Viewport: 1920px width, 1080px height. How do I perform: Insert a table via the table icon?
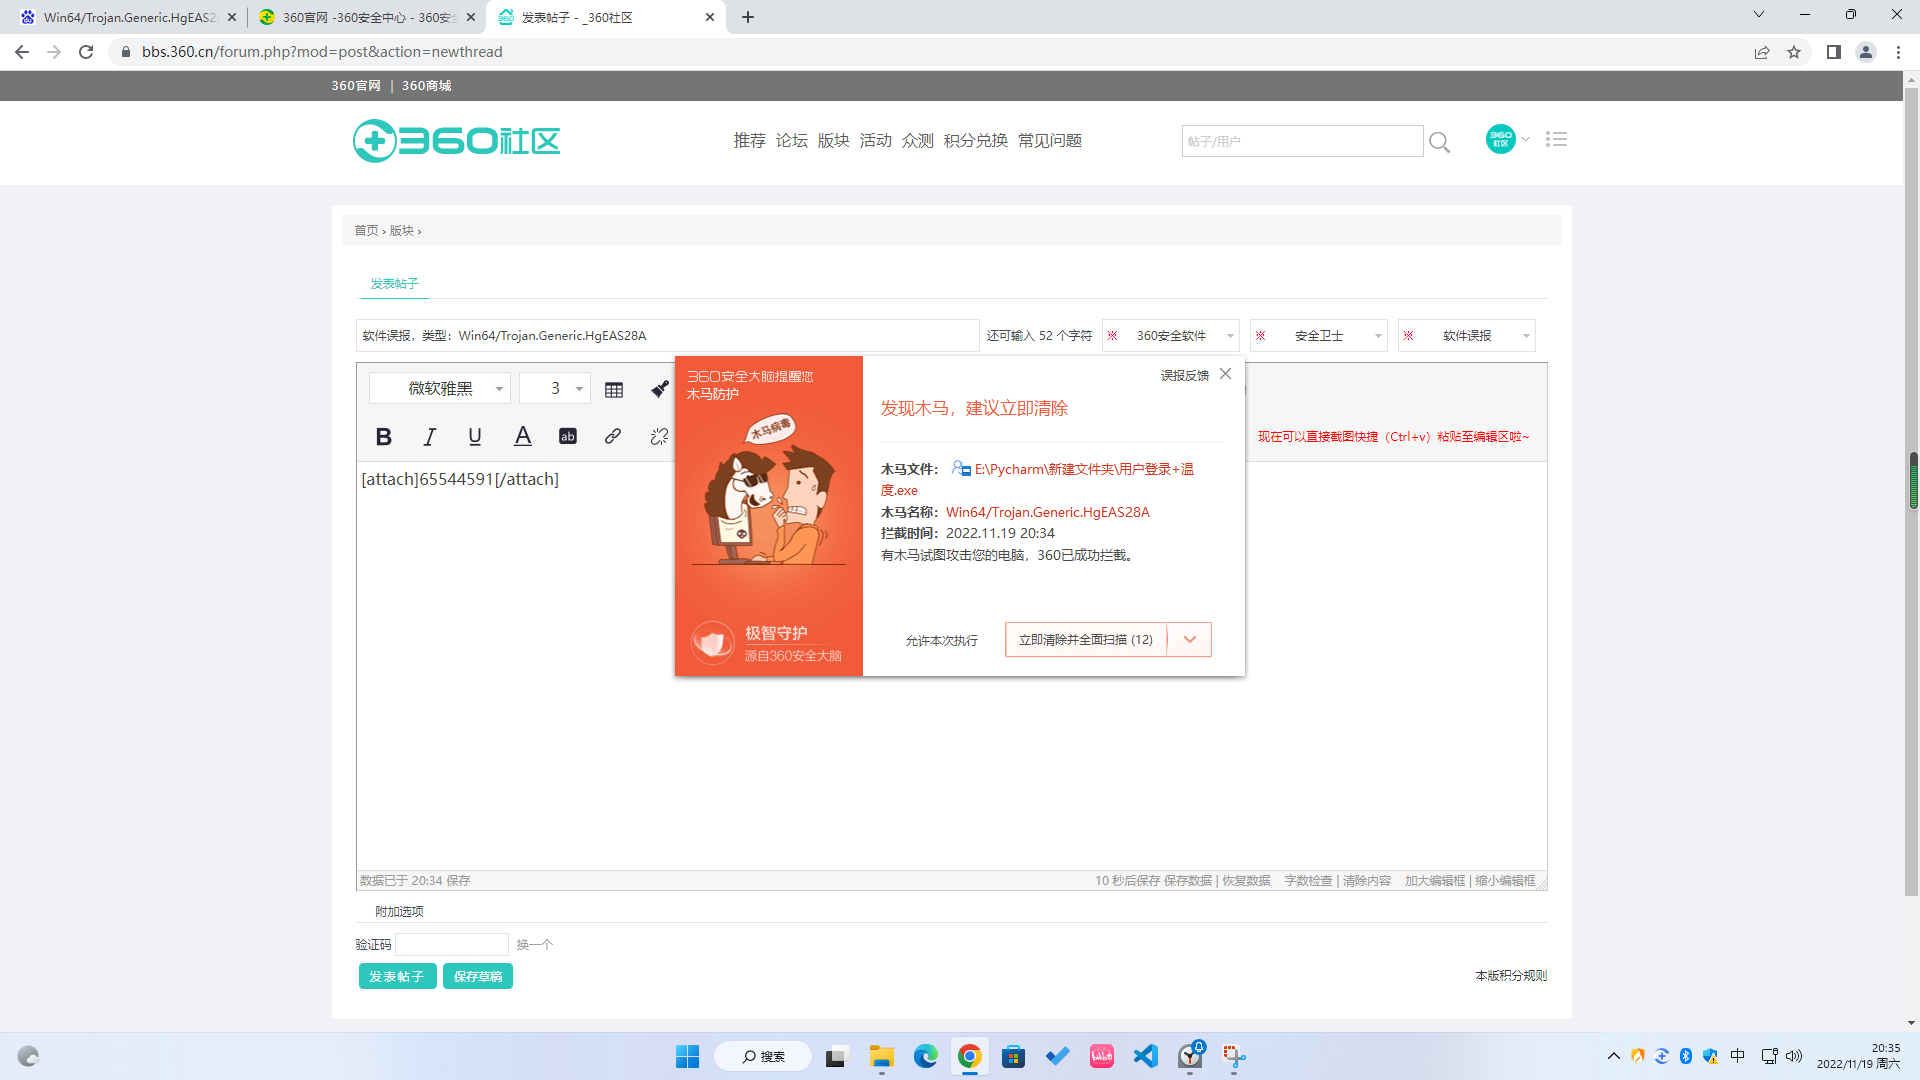pos(614,390)
